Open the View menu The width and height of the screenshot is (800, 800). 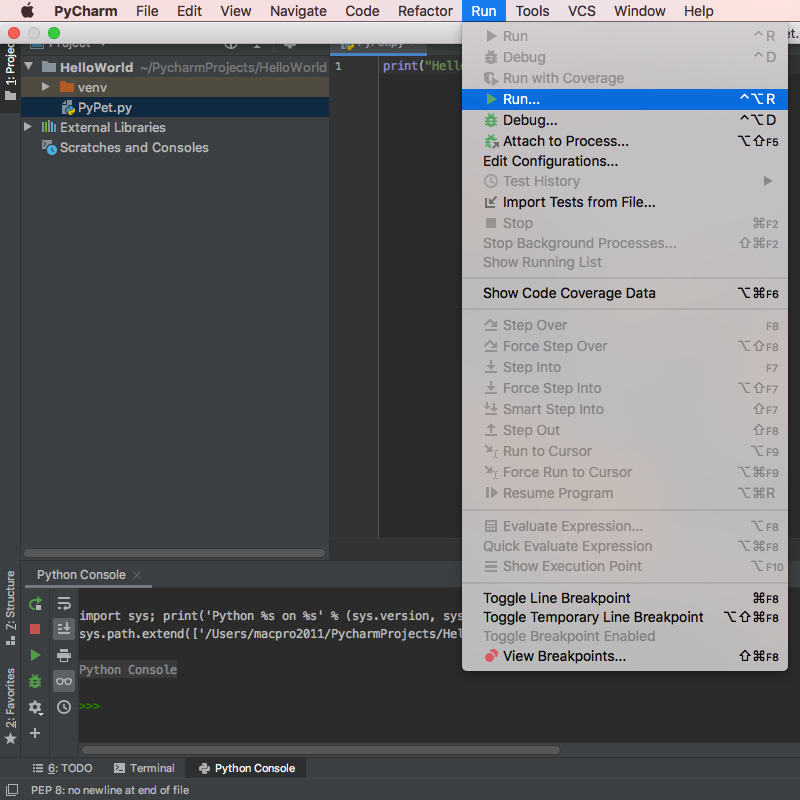(236, 11)
